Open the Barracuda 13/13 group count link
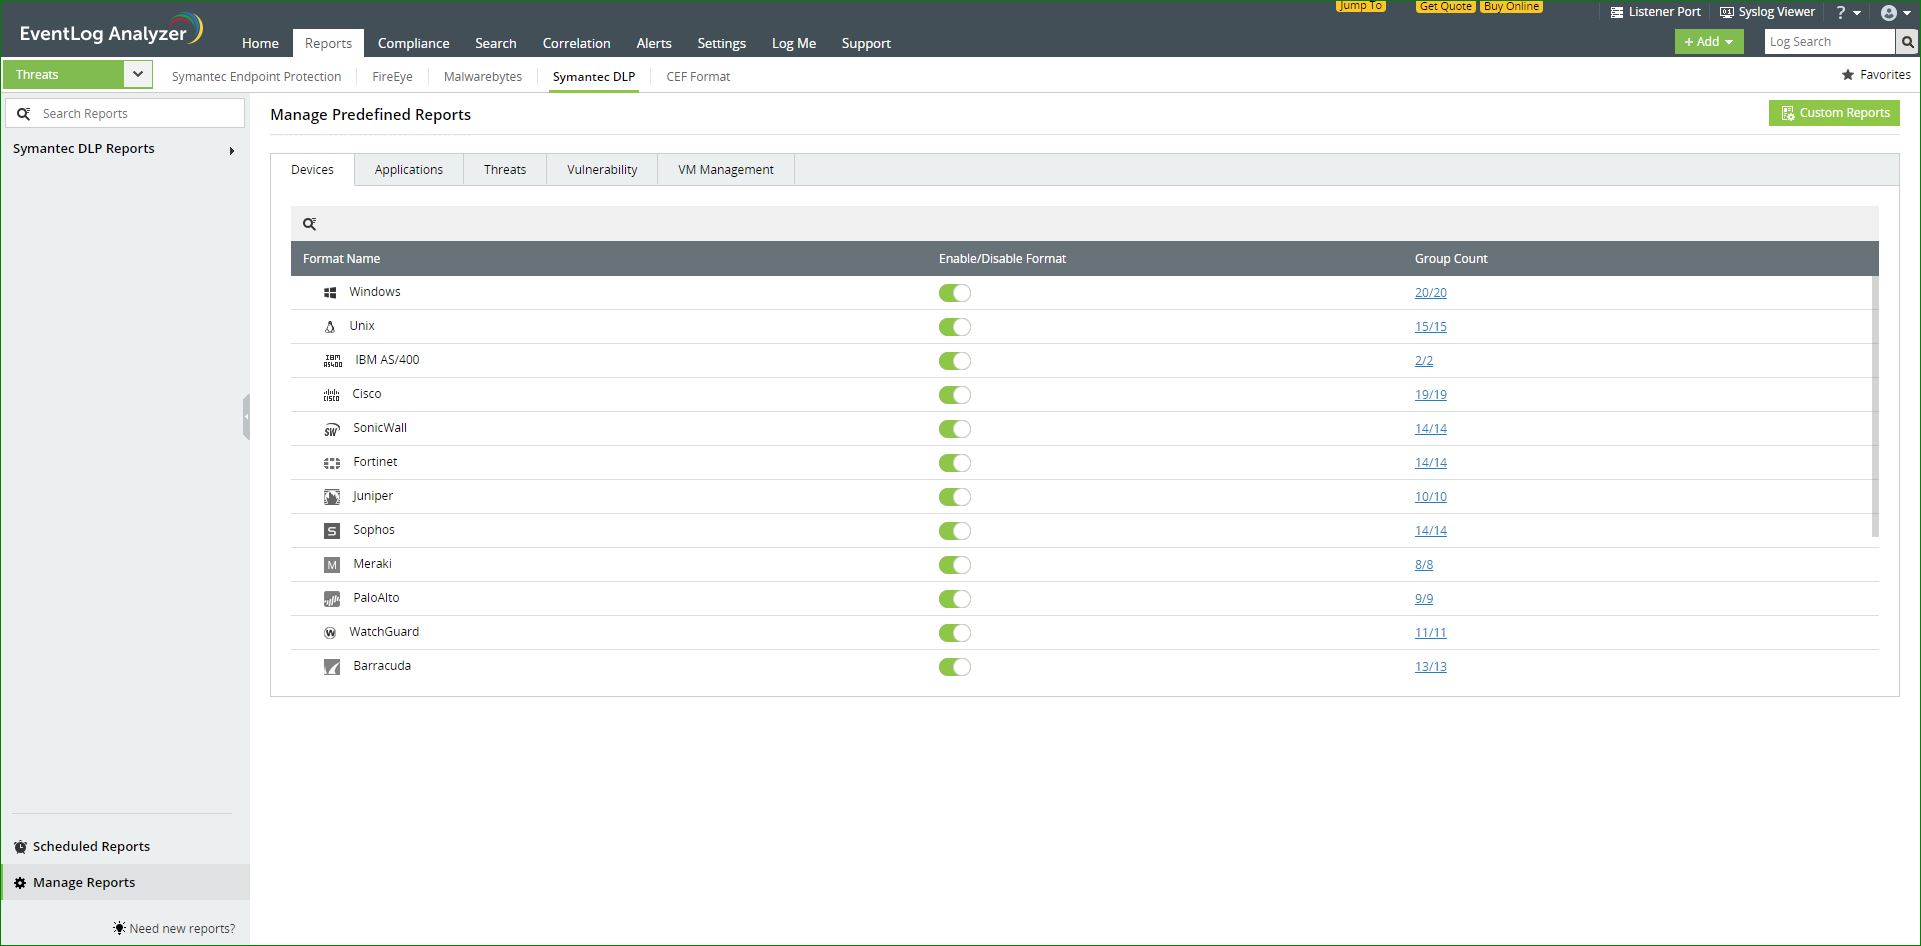 click(1431, 667)
